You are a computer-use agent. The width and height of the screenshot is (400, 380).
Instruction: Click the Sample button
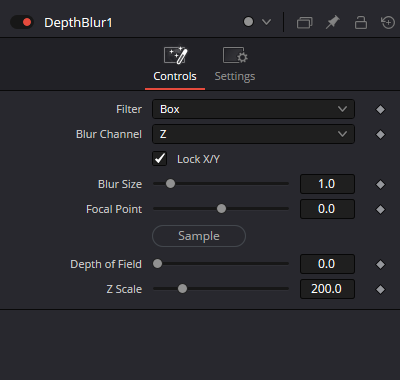click(199, 236)
